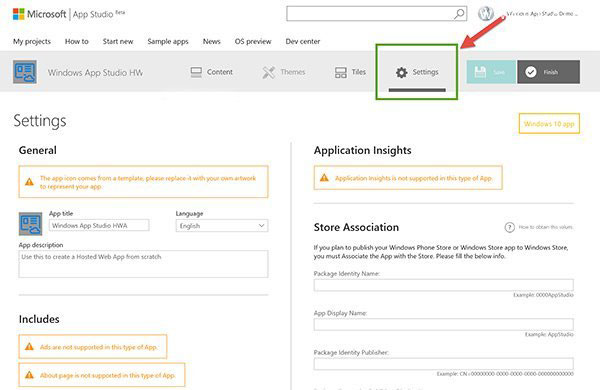Image resolution: width=600 pixels, height=390 pixels.
Task: Click the Package Identity Publisher field
Action: click(443, 364)
